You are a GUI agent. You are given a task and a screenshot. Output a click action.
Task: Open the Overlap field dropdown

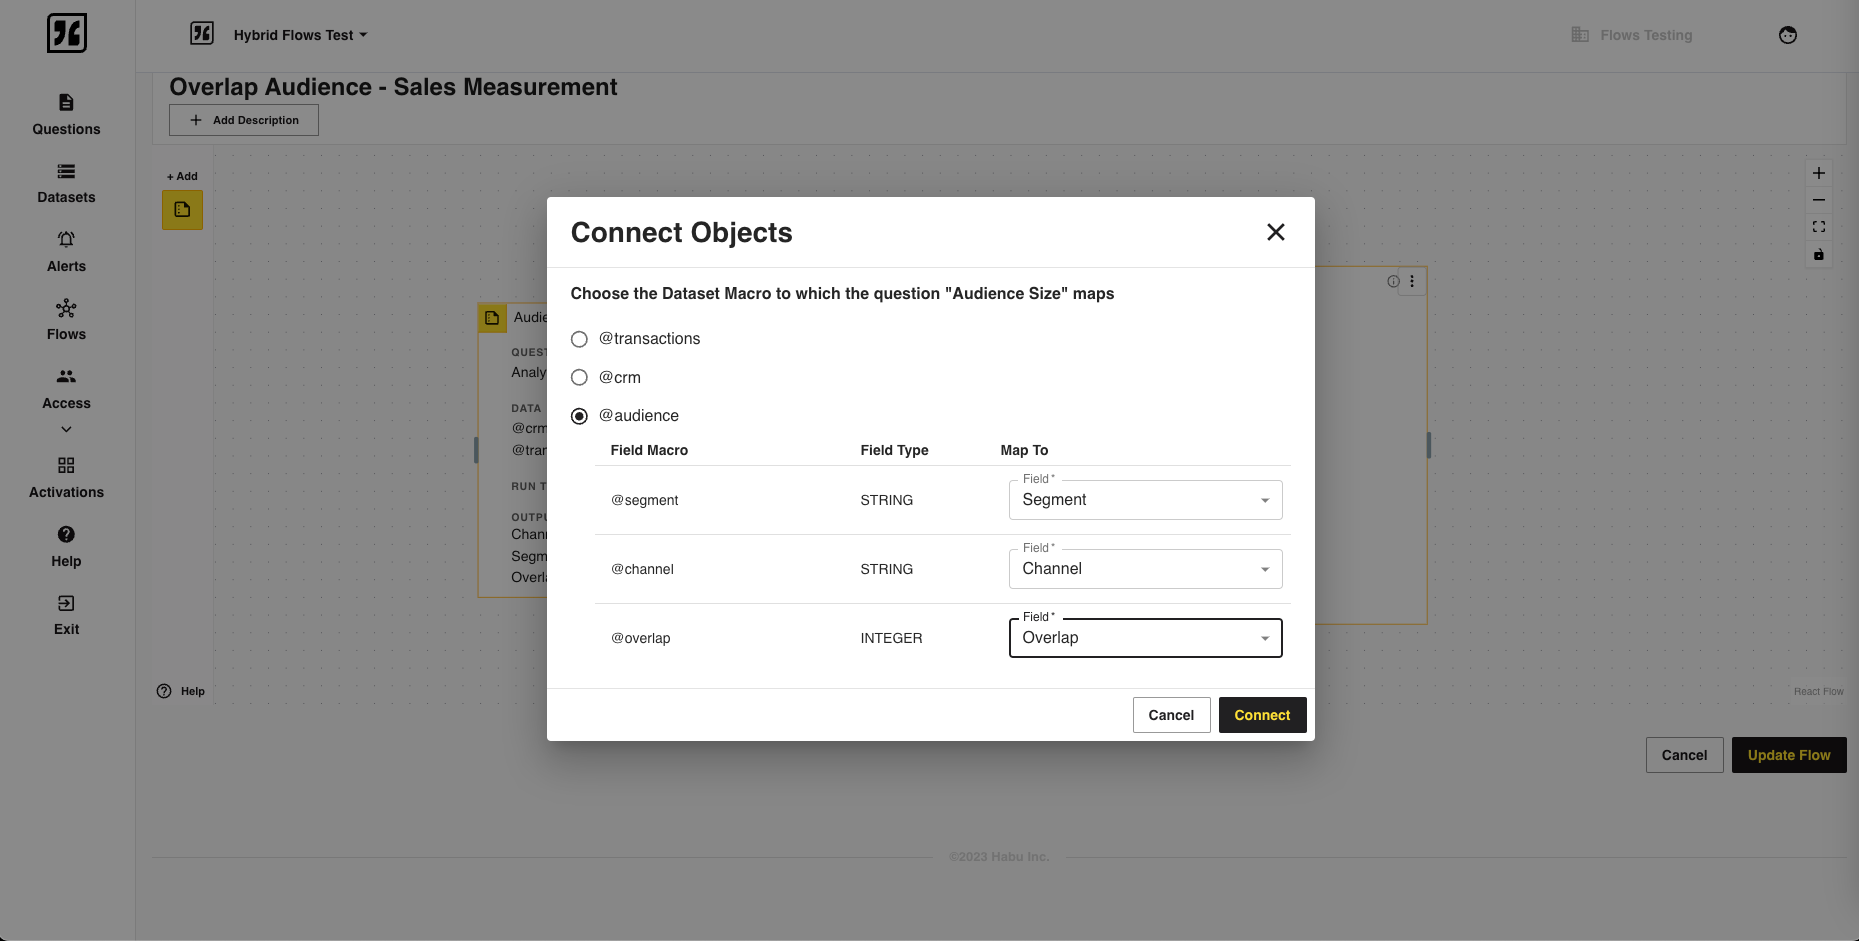point(1145,638)
